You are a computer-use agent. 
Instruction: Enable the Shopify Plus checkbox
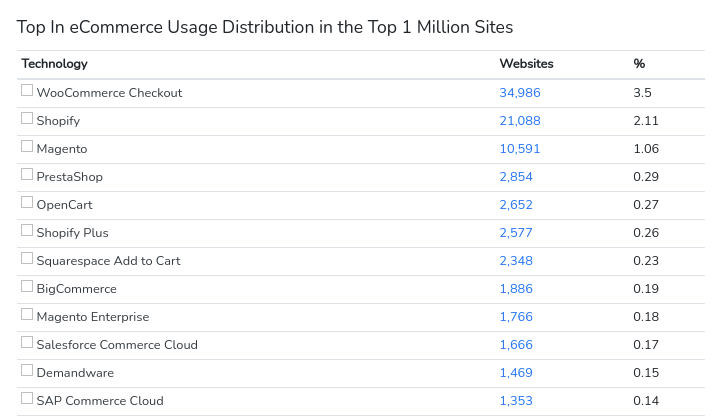pyautogui.click(x=27, y=231)
